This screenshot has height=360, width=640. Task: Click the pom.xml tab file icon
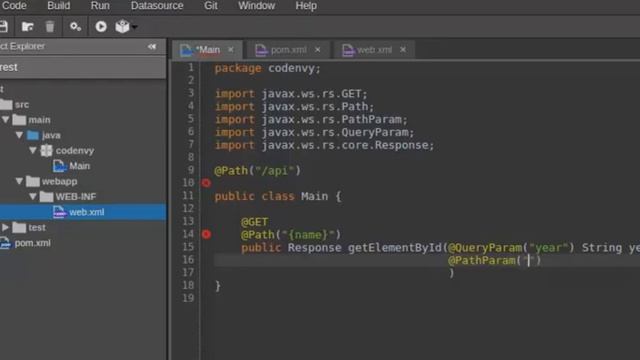coord(261,50)
